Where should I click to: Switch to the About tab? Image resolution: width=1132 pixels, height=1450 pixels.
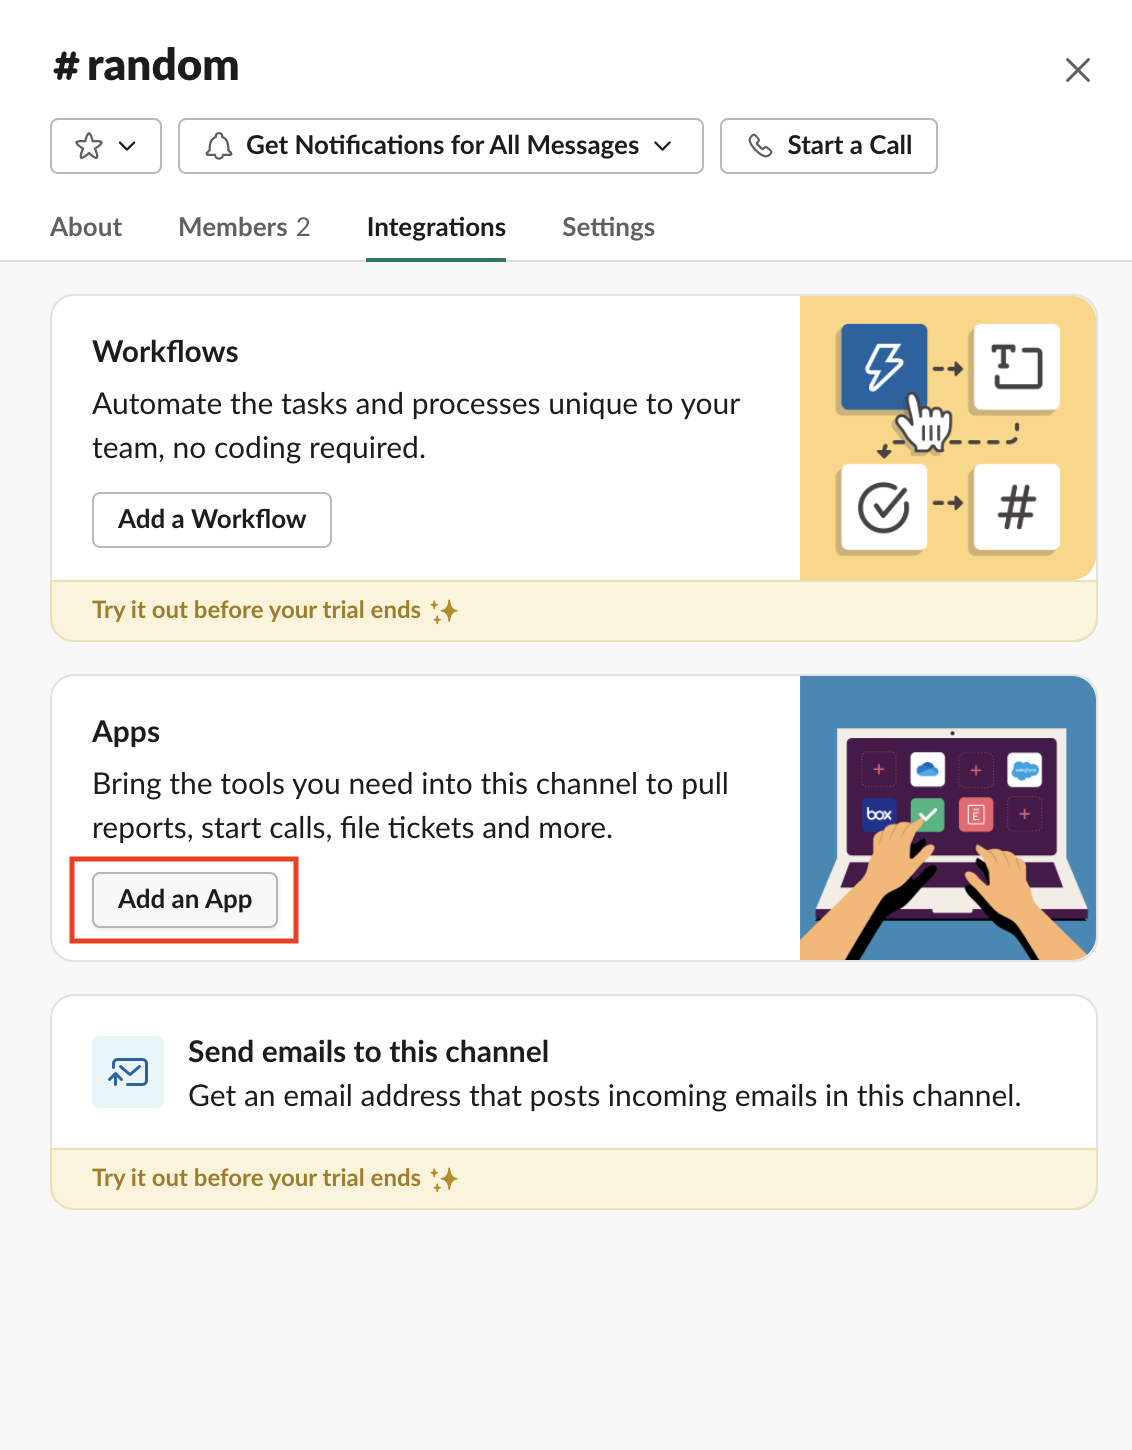point(86,227)
